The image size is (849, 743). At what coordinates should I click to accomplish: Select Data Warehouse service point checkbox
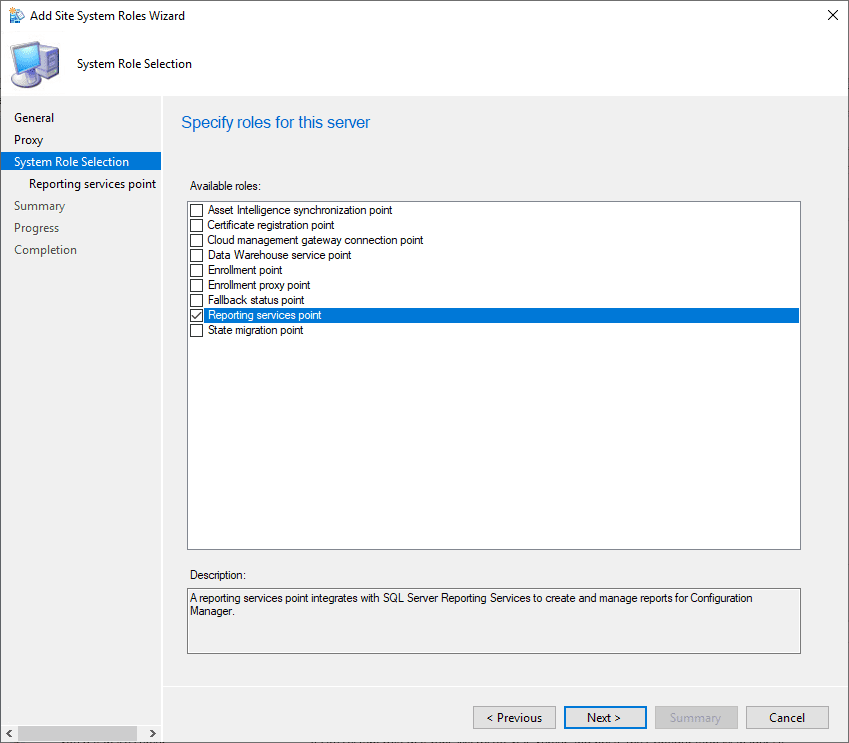point(197,256)
